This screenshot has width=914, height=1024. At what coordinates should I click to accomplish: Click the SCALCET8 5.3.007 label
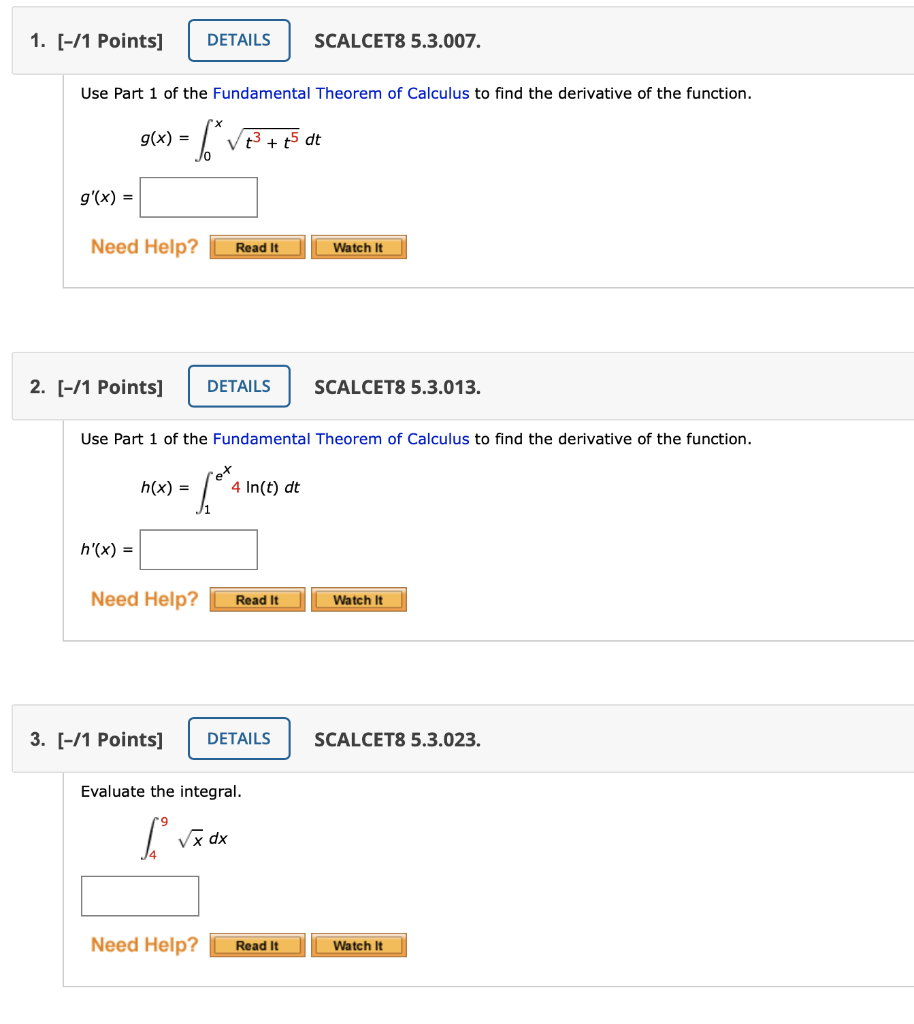[x=397, y=41]
